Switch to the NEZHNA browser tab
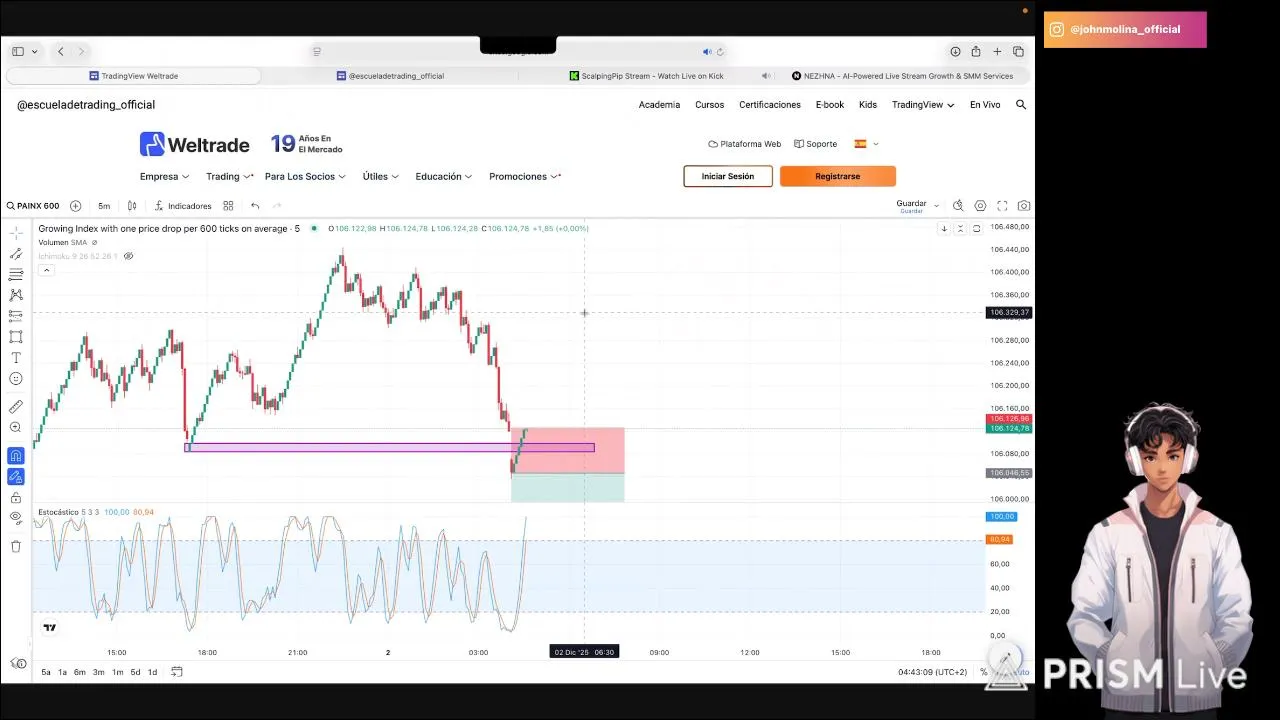The image size is (1280, 720). point(902,76)
